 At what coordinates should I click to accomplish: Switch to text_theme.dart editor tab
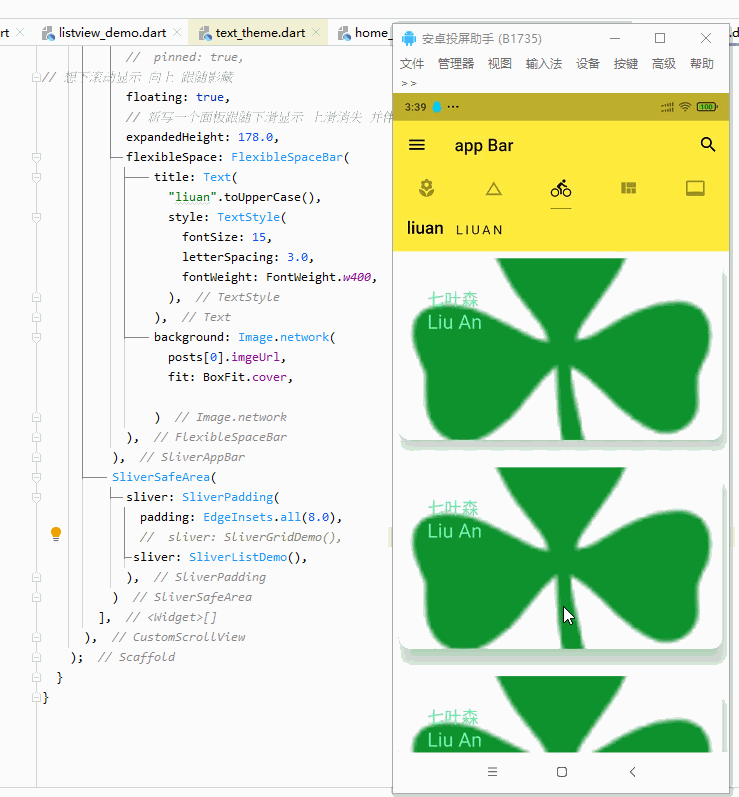coord(260,33)
